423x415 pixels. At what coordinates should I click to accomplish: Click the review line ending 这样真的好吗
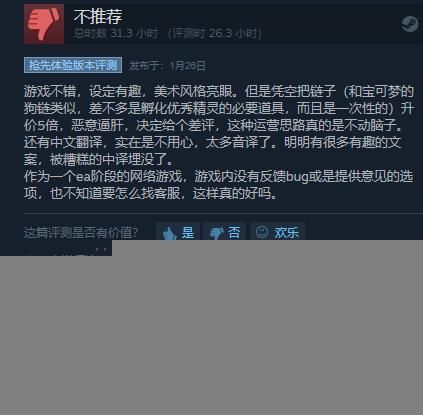pyautogui.click(x=151, y=193)
